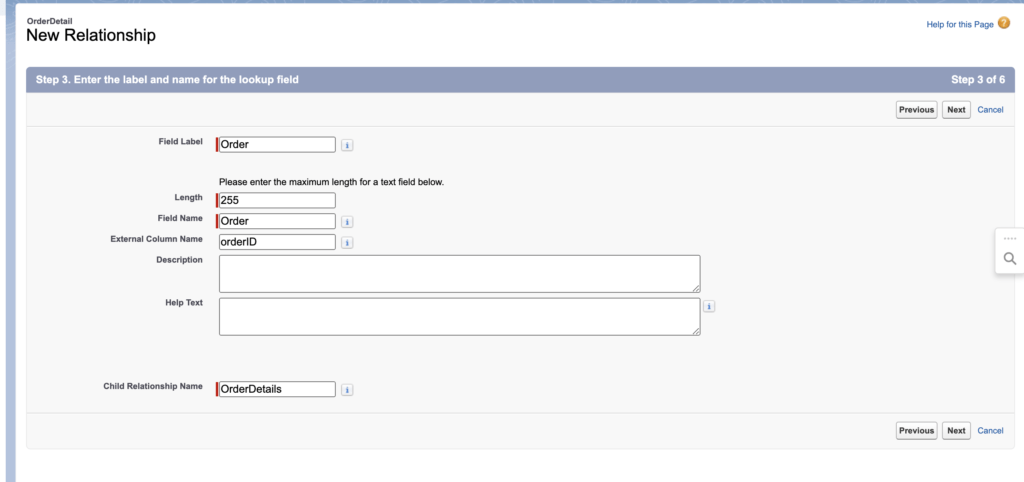Click info icon beside Child Relationship Name
Screen dimensions: 1024x482
[347, 390]
